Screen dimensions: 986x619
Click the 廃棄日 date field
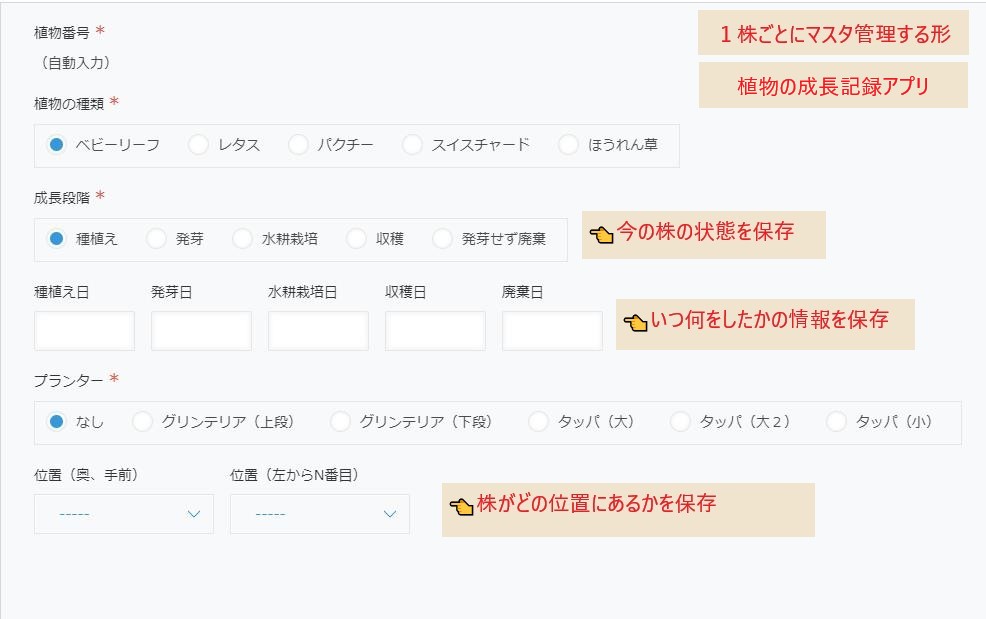552,331
